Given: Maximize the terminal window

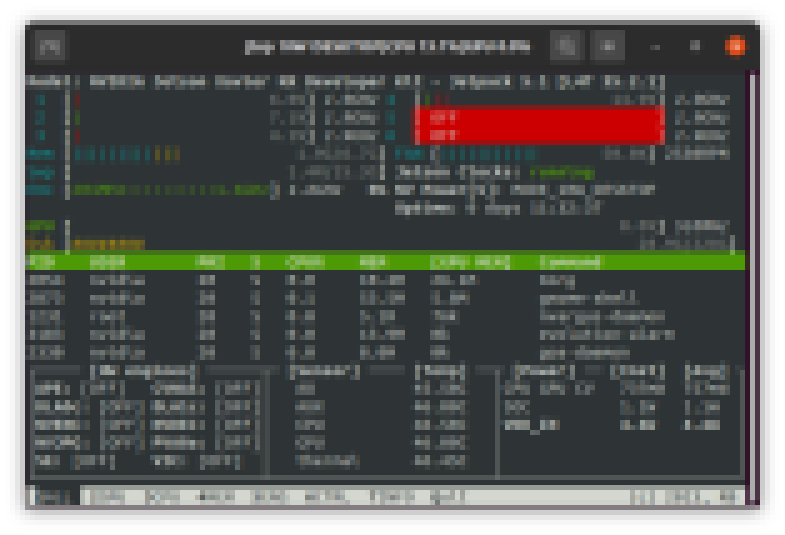Looking at the screenshot, I should [695, 47].
